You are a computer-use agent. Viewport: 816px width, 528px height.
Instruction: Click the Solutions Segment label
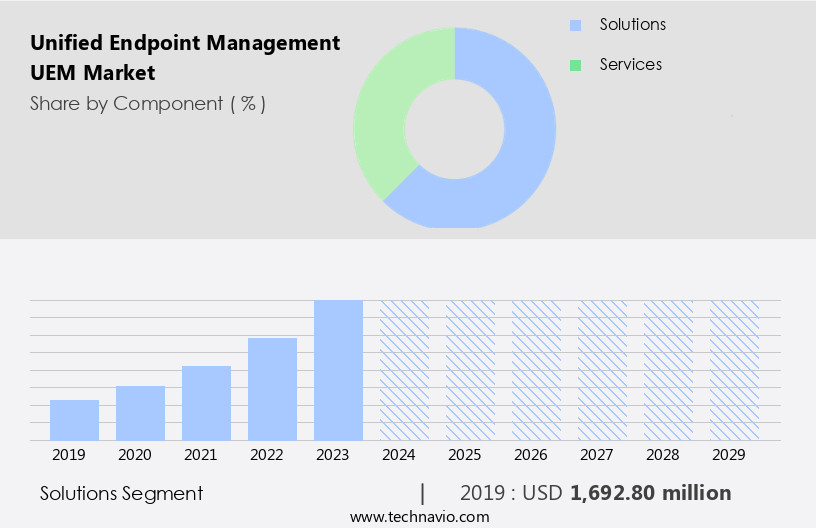click(x=122, y=493)
